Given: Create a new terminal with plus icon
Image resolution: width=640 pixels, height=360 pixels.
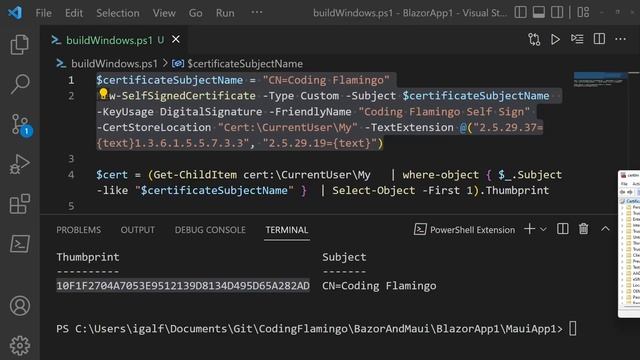Looking at the screenshot, I should coord(529,229).
